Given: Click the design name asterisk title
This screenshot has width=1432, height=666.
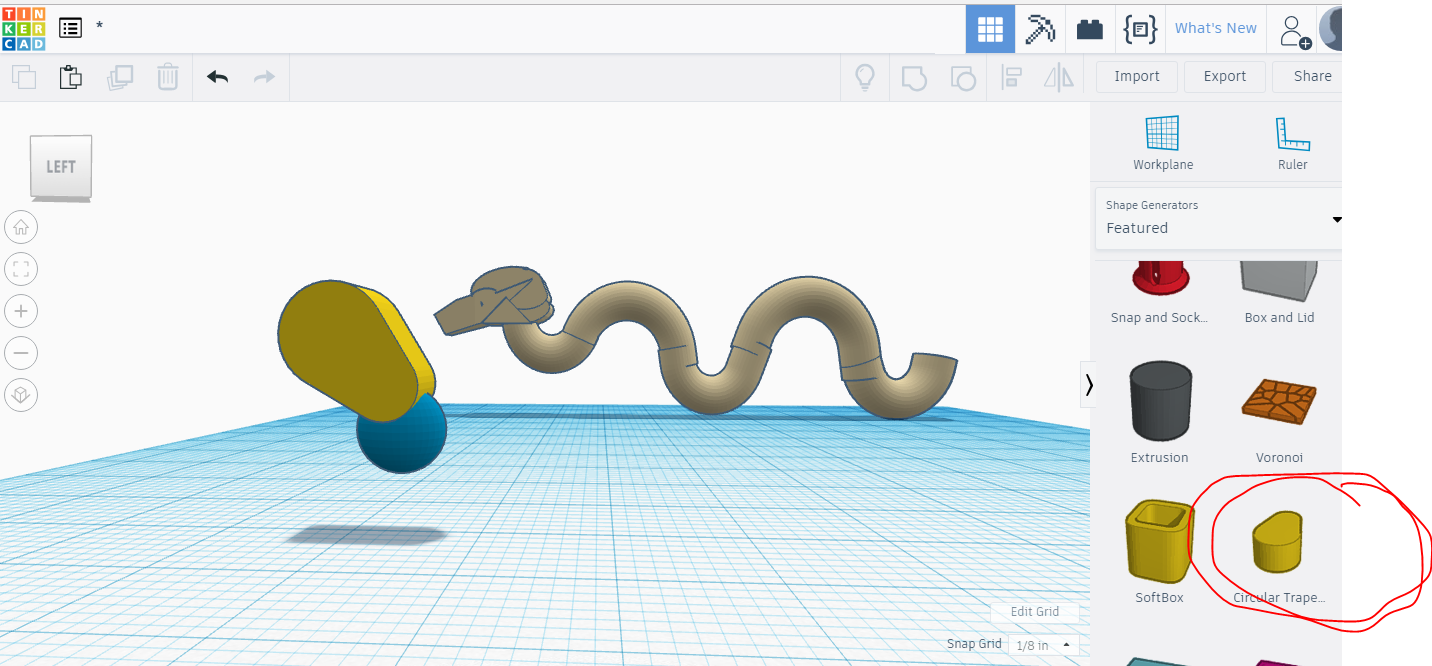Looking at the screenshot, I should [99, 27].
